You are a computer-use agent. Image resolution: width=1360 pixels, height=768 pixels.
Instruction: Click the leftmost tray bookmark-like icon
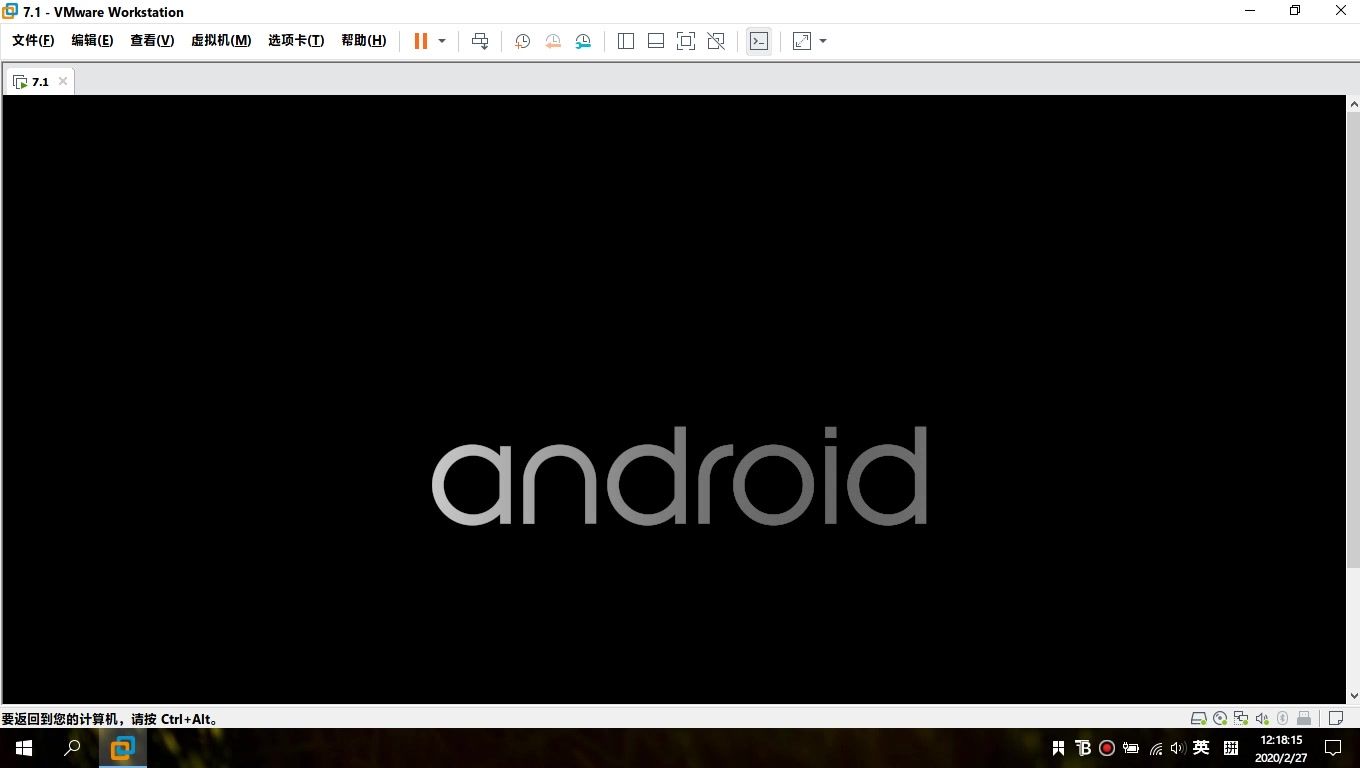point(1058,748)
